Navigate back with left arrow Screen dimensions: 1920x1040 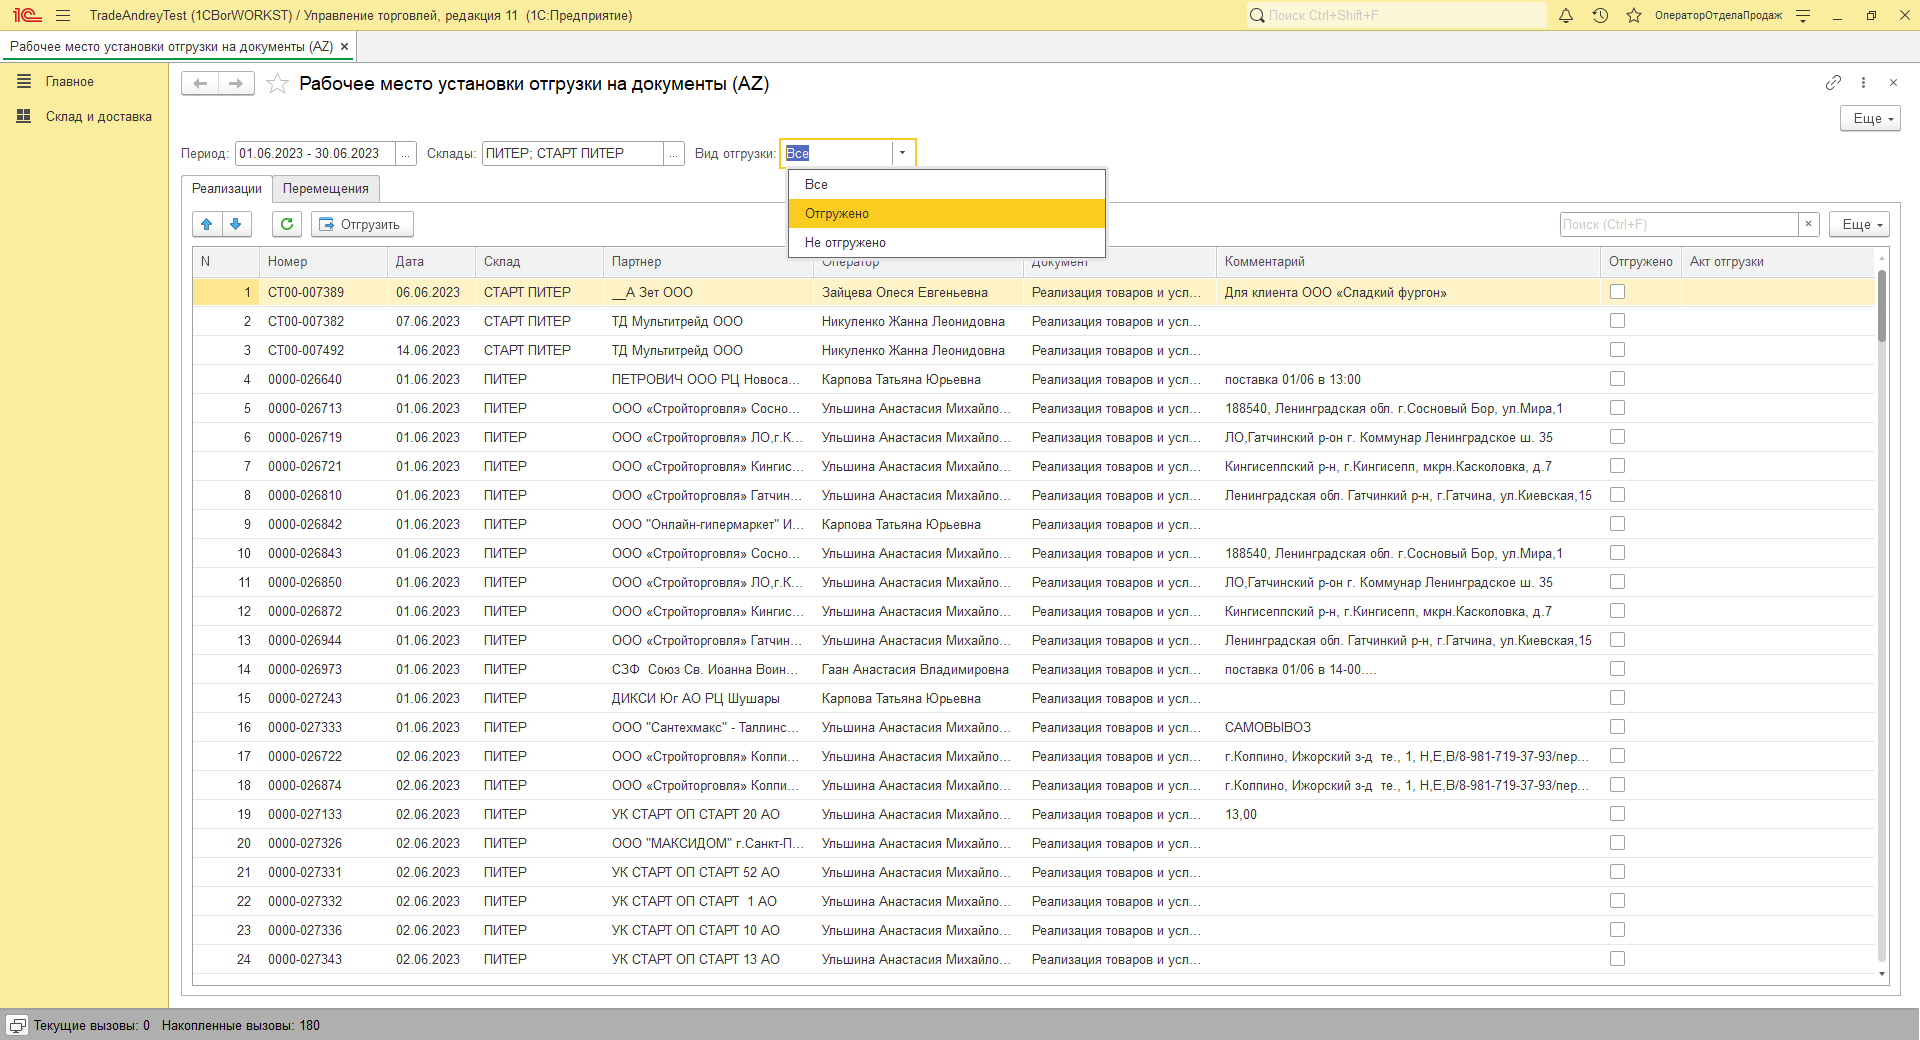point(200,84)
